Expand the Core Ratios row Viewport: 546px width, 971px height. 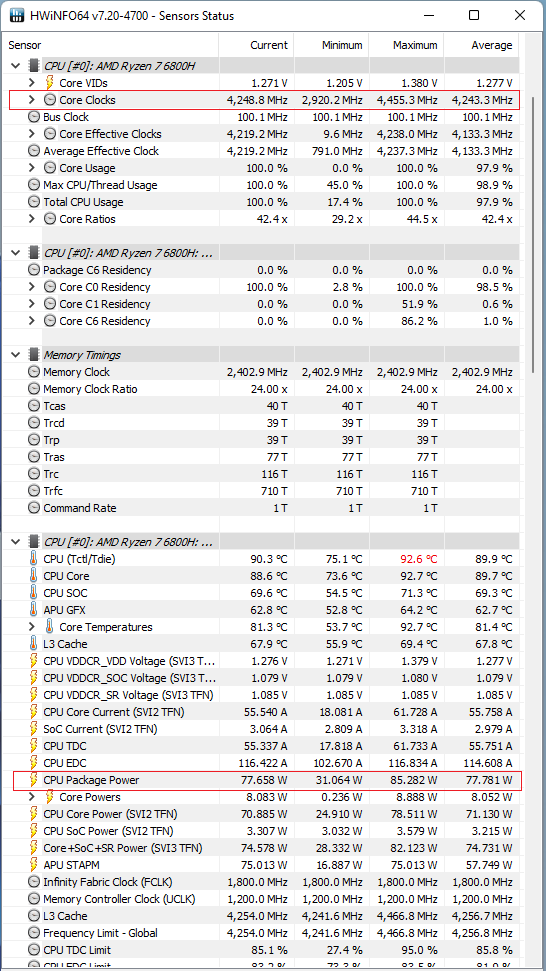(32, 219)
